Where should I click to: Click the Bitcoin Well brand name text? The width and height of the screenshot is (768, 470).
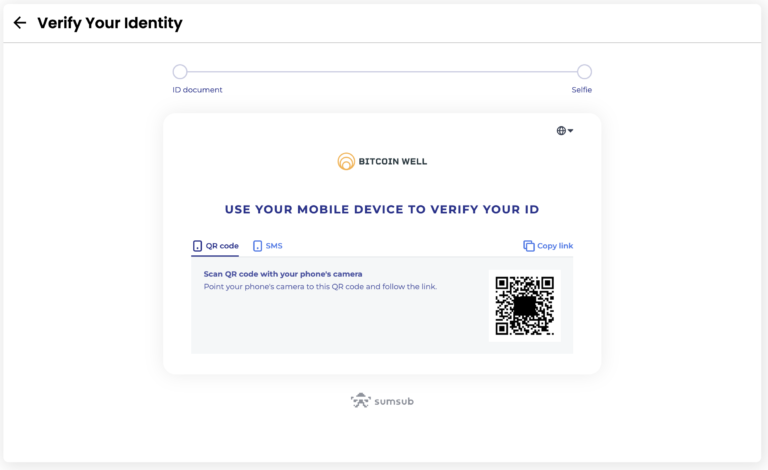coord(393,161)
